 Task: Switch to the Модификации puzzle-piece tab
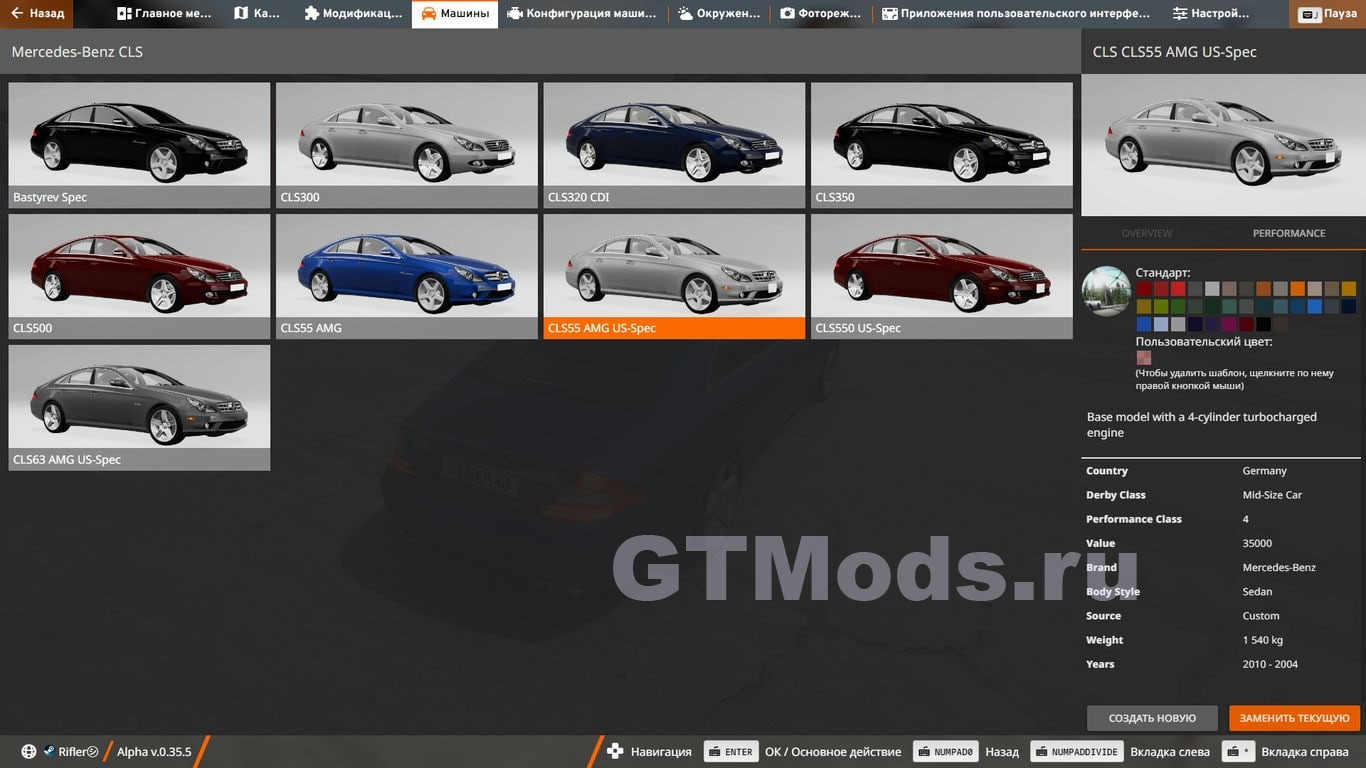pyautogui.click(x=353, y=14)
